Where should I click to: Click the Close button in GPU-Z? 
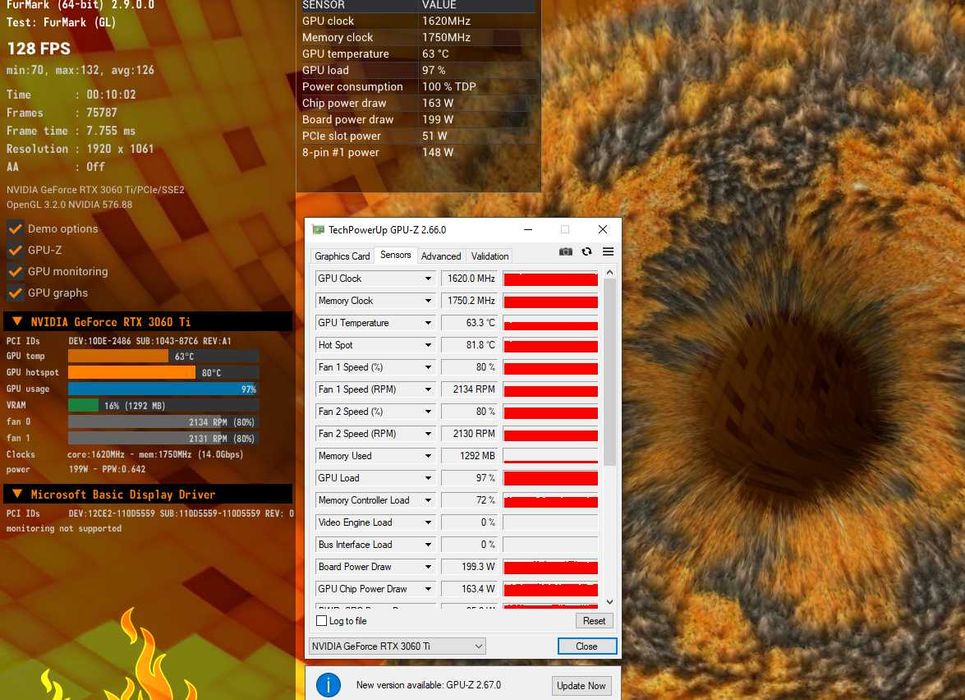[587, 646]
